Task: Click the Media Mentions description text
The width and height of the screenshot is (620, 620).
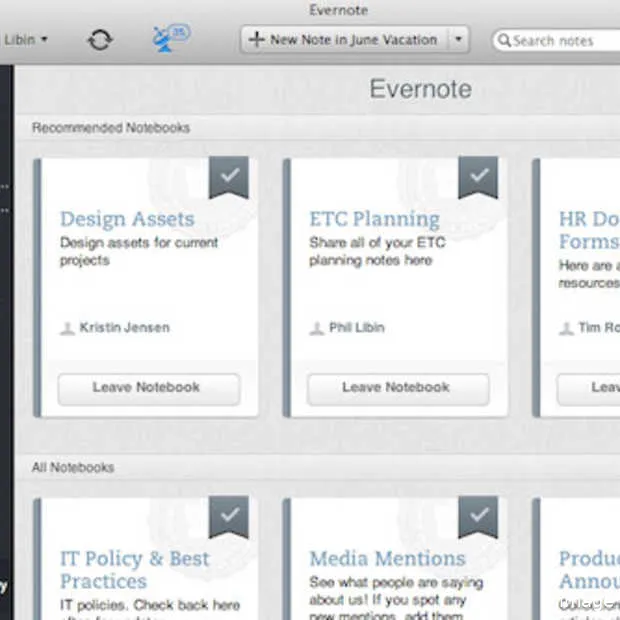Action: (396, 598)
